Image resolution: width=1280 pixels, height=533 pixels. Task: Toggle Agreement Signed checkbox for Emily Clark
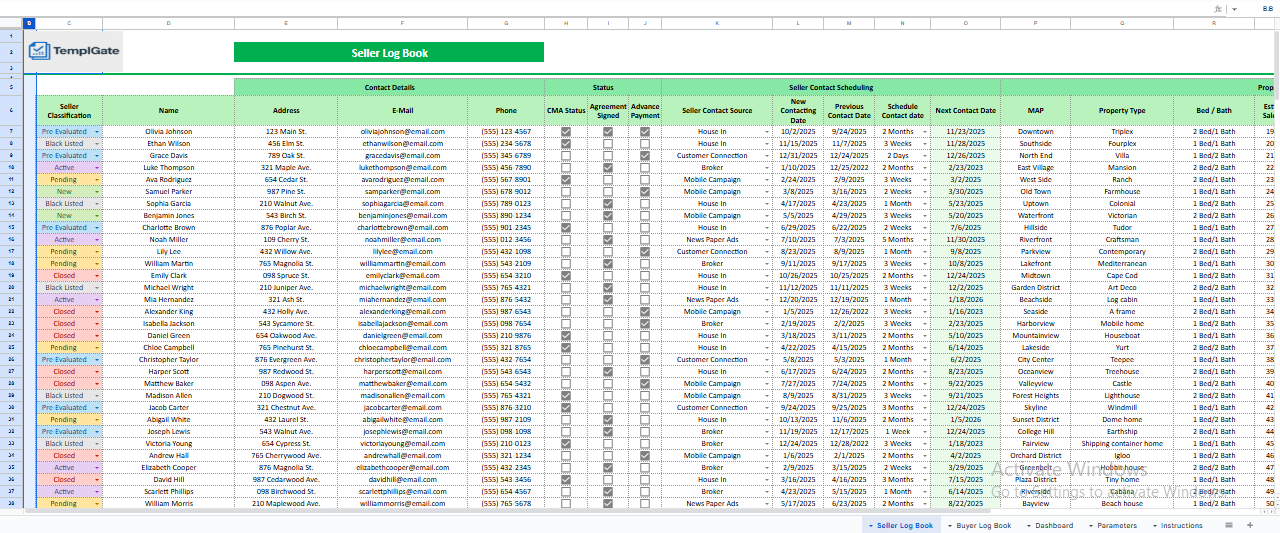[x=608, y=275]
